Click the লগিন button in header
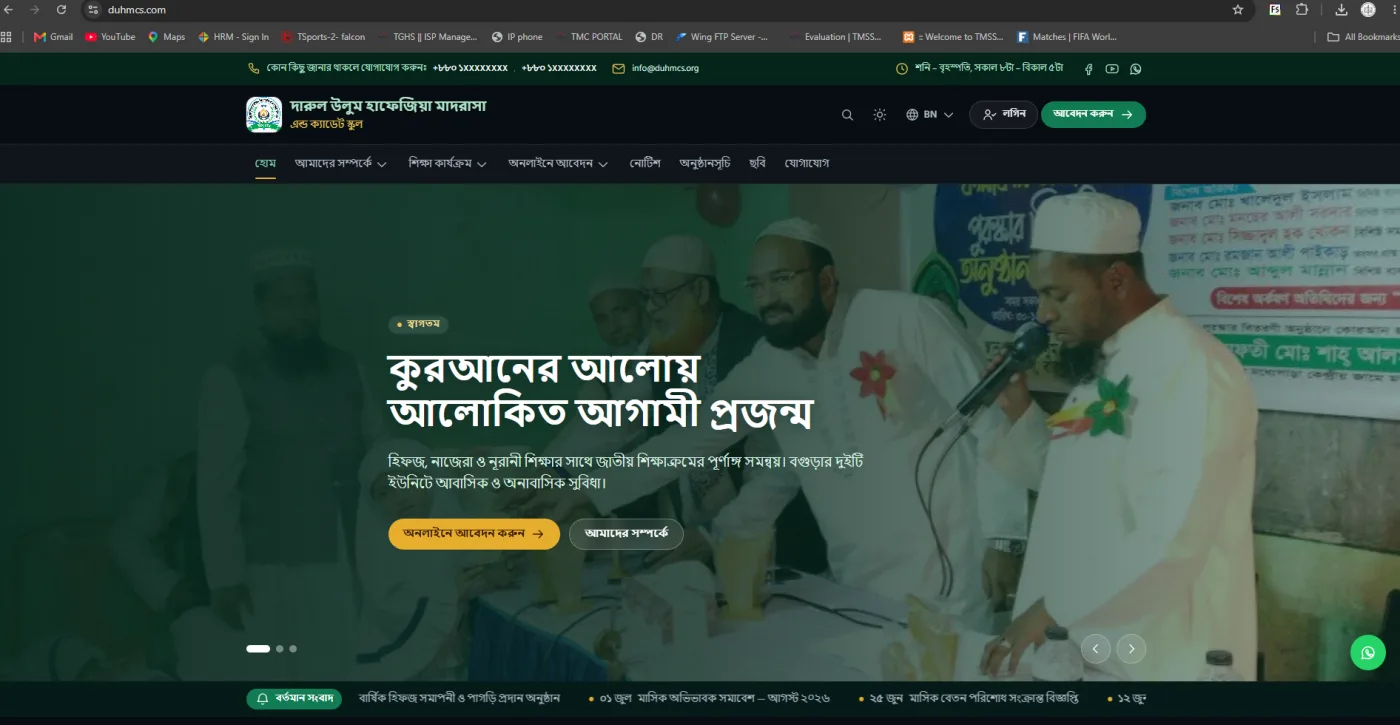 [x=1003, y=114]
